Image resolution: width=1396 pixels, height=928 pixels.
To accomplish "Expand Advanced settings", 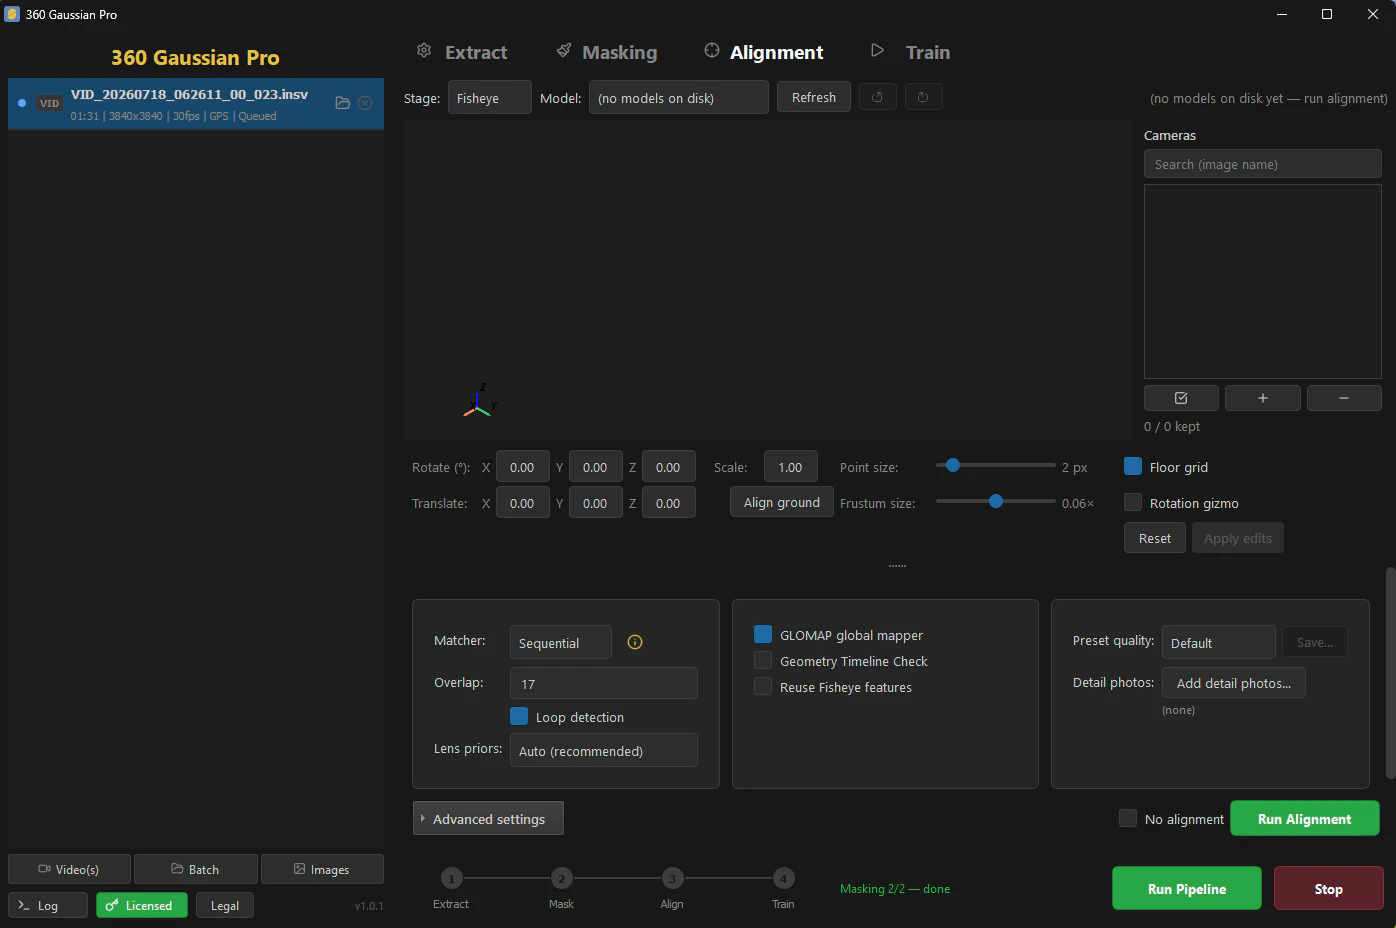I will coord(488,818).
